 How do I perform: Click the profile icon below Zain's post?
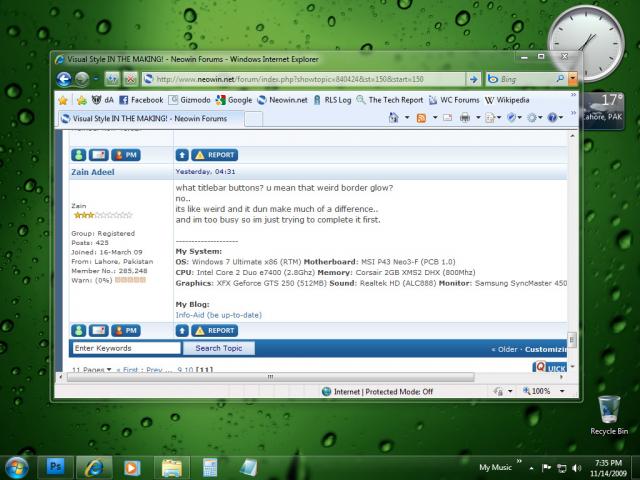pyautogui.click(x=78, y=331)
